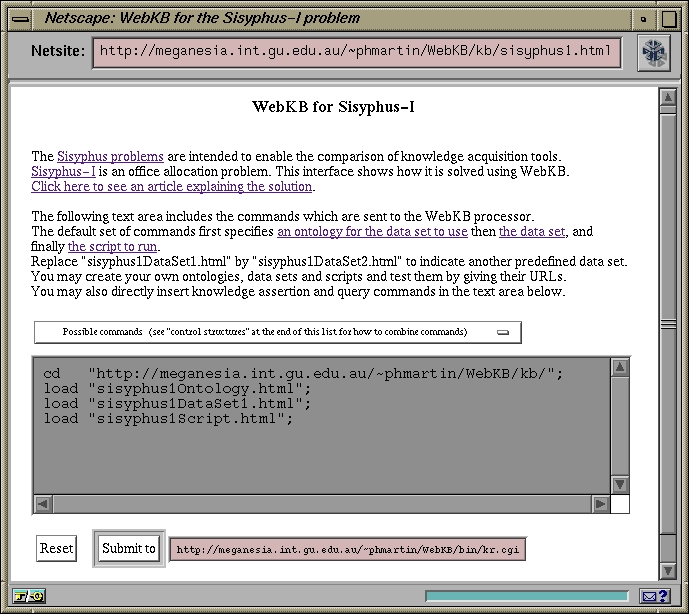The image size is (689, 614).
Task: Click the Netsite URL field
Action: (x=357, y=53)
